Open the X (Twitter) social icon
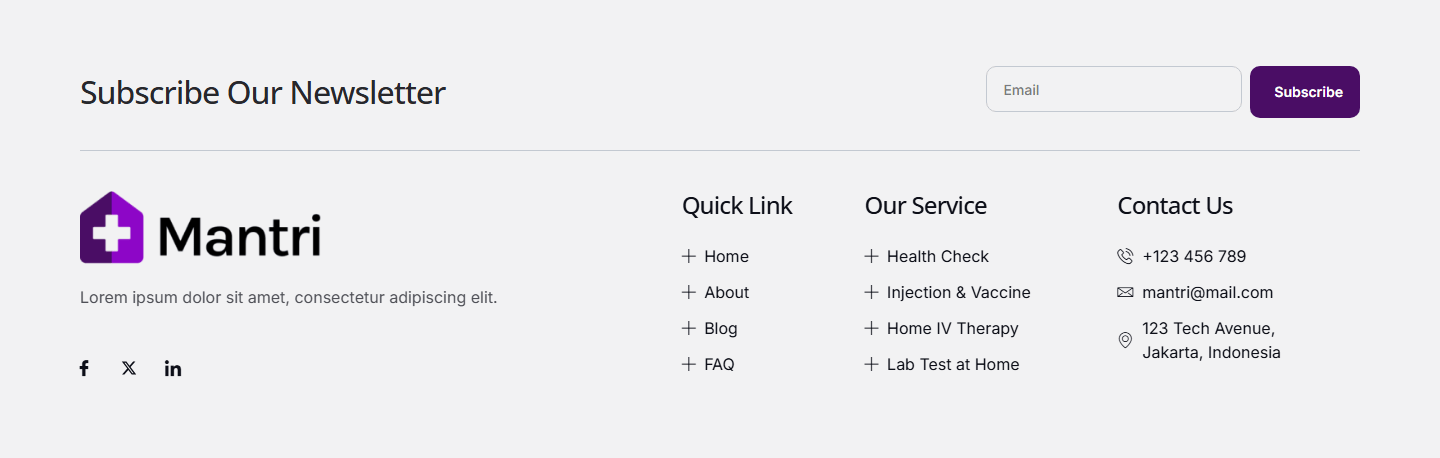The height and width of the screenshot is (458, 1440). [x=129, y=368]
